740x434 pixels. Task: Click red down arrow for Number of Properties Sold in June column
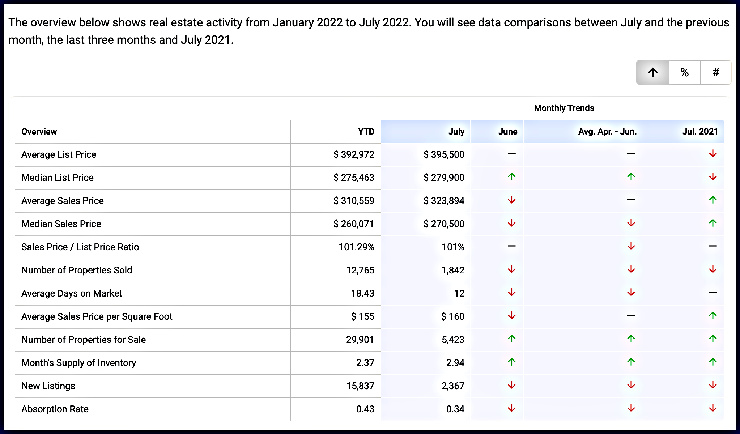(511, 270)
